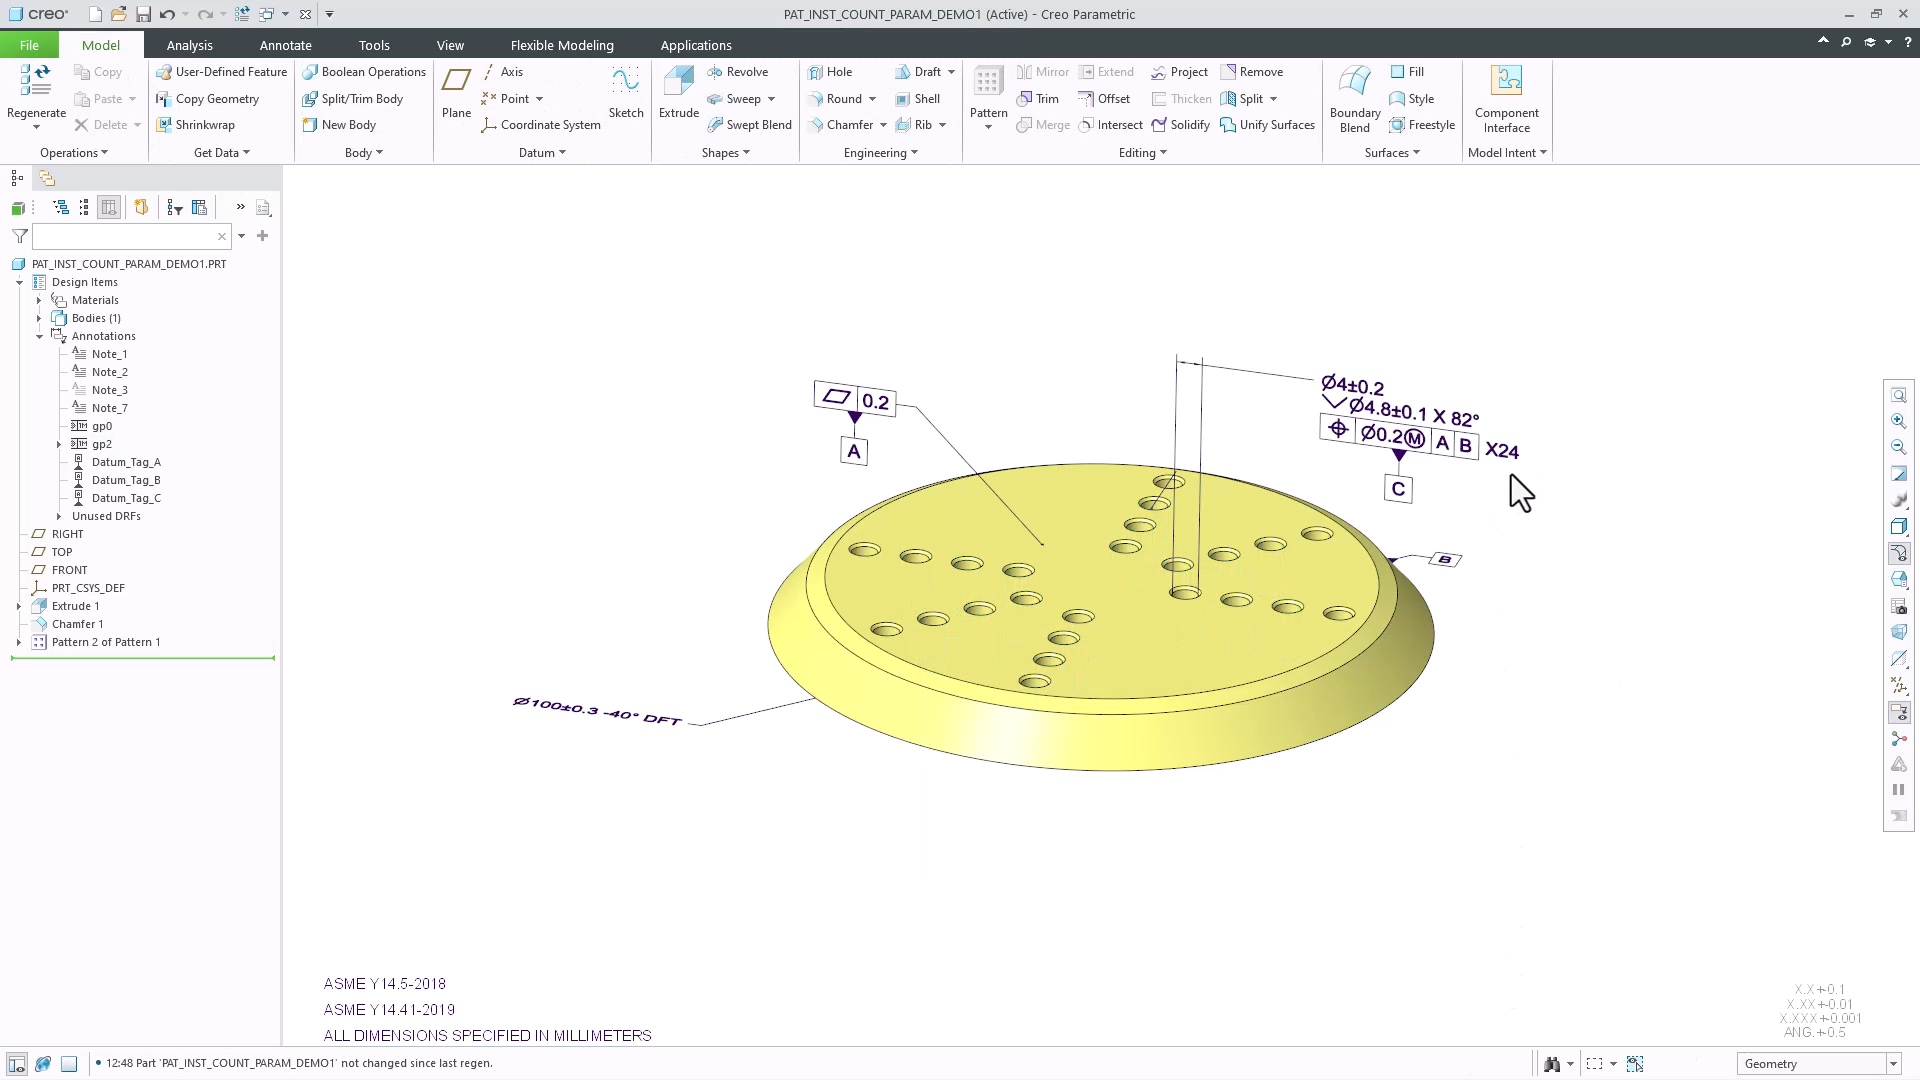This screenshot has height=1080, width=1920.
Task: Select the Extrude tool
Action: (x=678, y=95)
